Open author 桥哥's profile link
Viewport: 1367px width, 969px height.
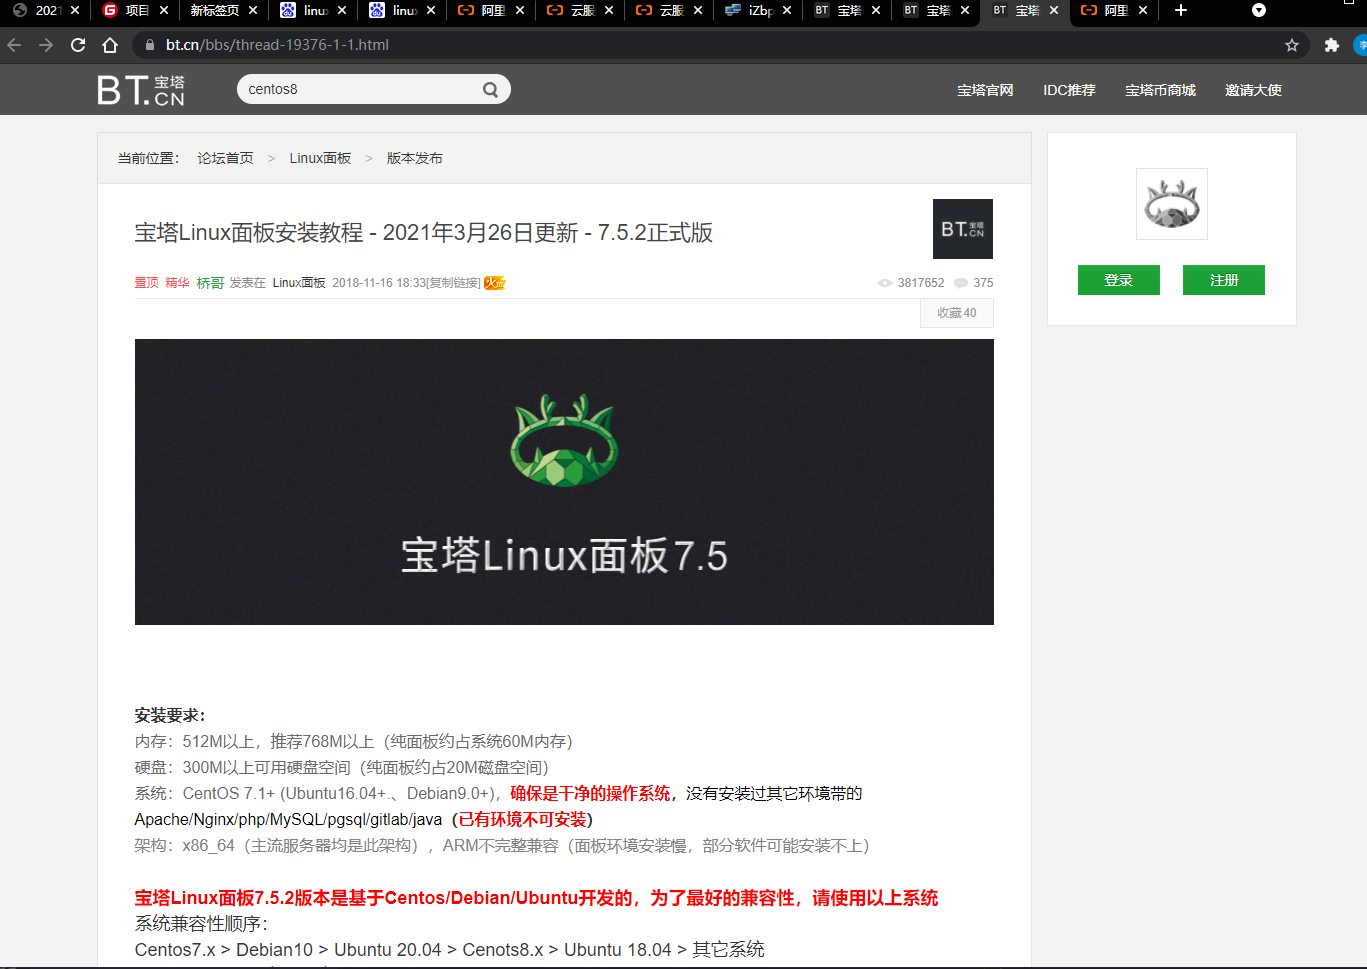[x=210, y=283]
